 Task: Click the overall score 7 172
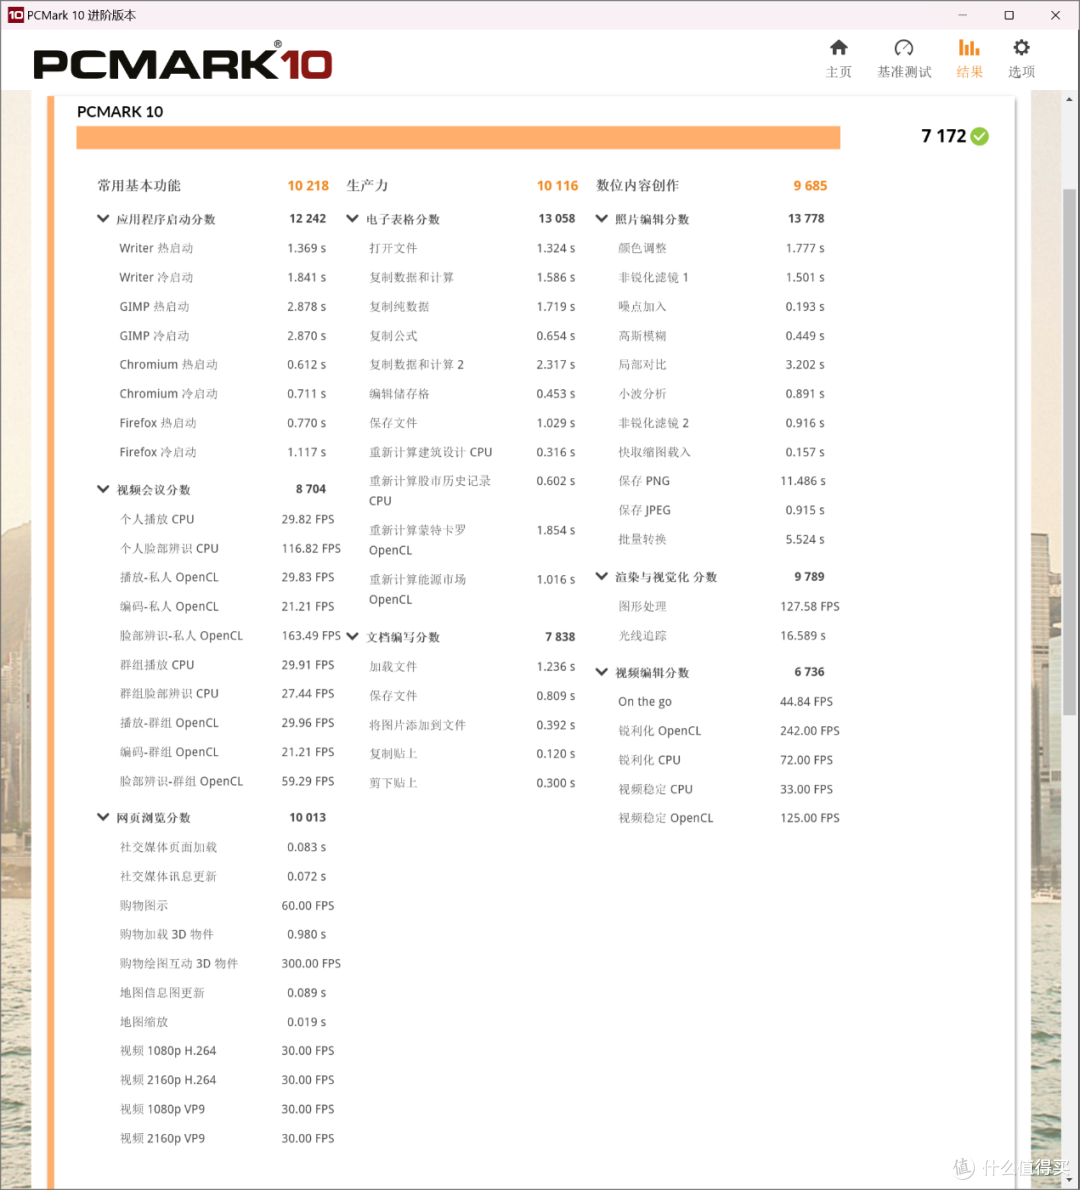[x=943, y=137]
